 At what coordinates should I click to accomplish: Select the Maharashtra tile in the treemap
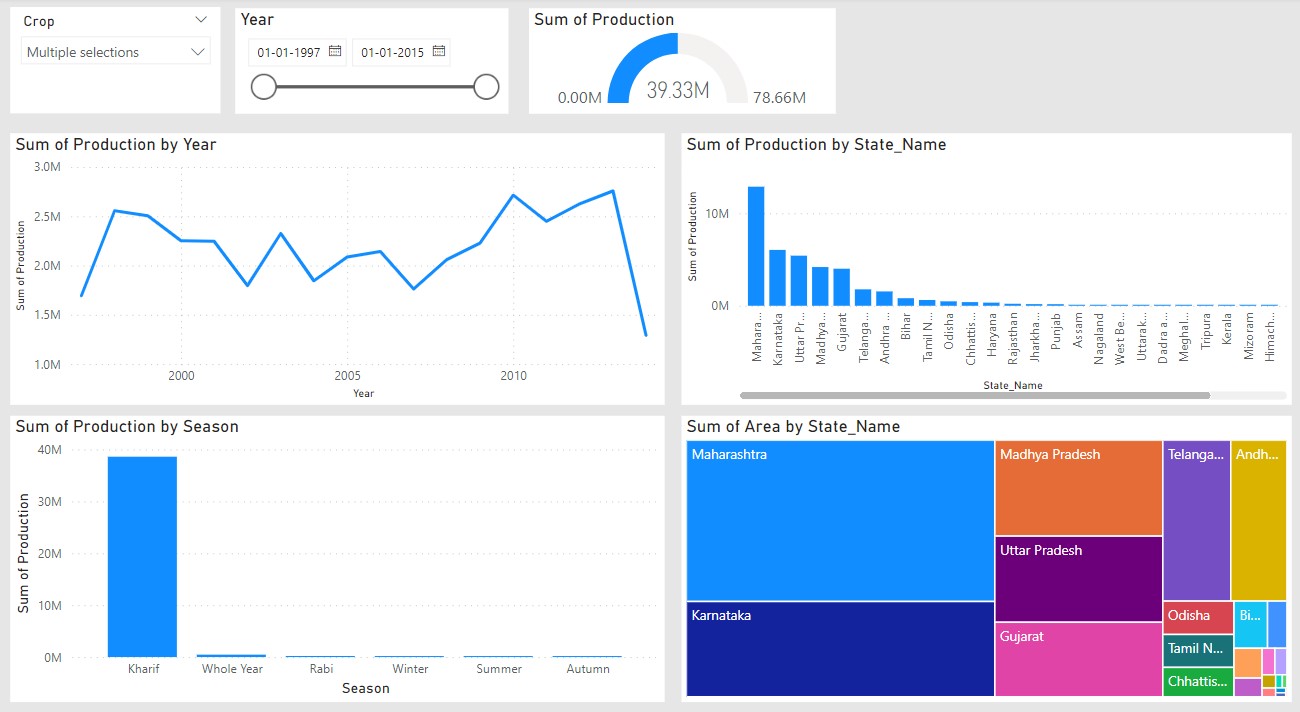[x=840, y=520]
